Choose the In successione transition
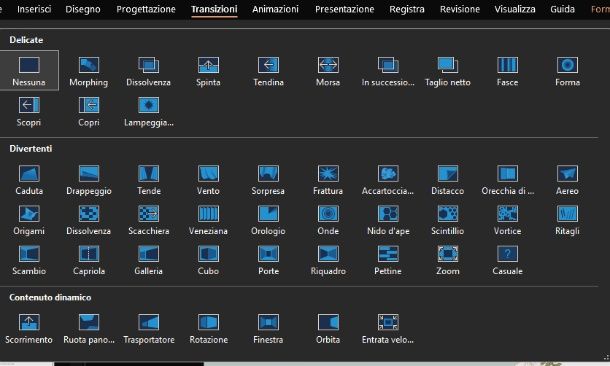Image resolution: width=610 pixels, height=366 pixels. [x=388, y=70]
